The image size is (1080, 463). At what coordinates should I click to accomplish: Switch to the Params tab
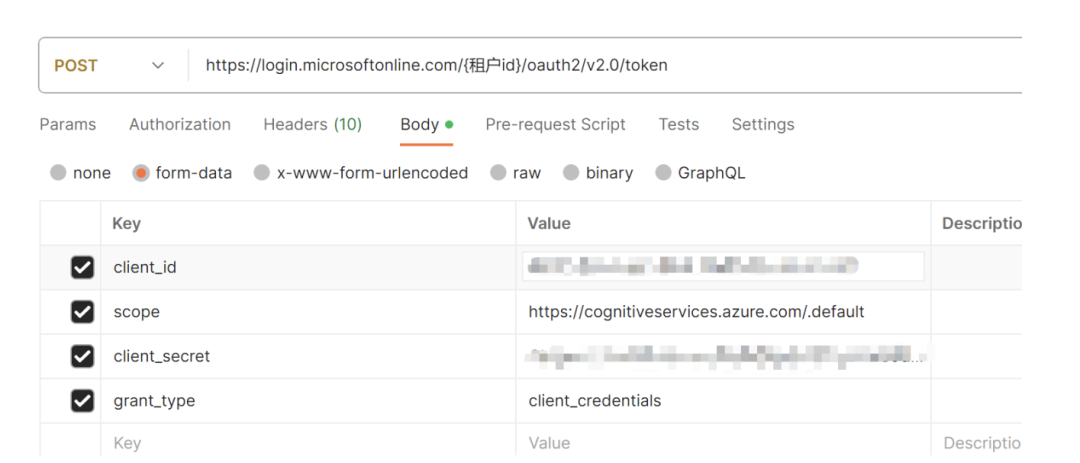pyautogui.click(x=68, y=125)
